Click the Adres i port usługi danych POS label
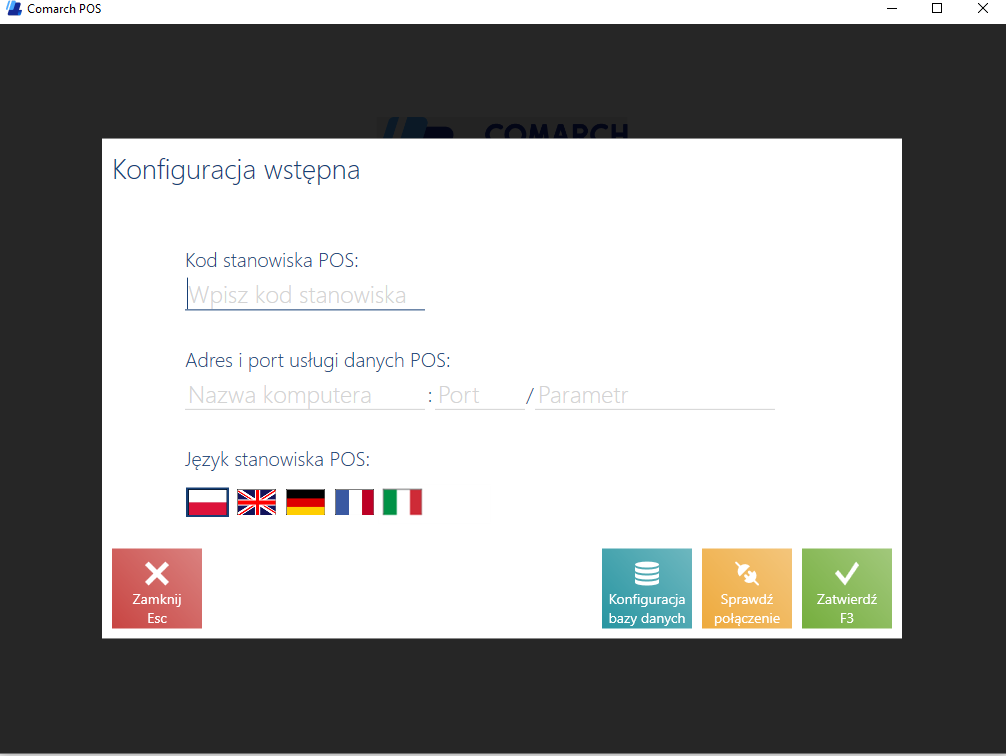Viewport: 1006px width, 756px height. click(318, 361)
